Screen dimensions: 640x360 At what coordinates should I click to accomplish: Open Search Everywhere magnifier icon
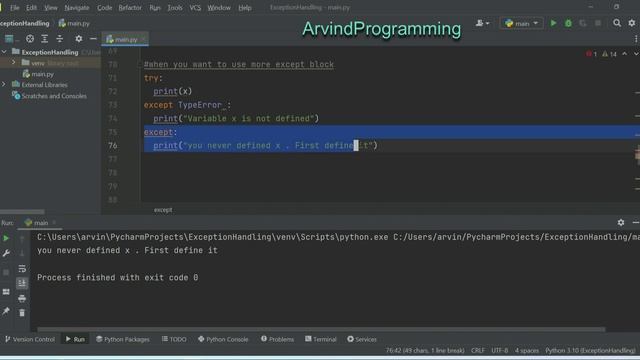coord(617,23)
